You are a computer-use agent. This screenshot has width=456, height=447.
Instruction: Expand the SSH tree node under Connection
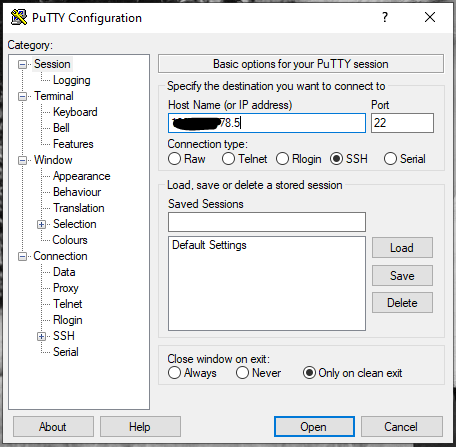[x=41, y=336]
